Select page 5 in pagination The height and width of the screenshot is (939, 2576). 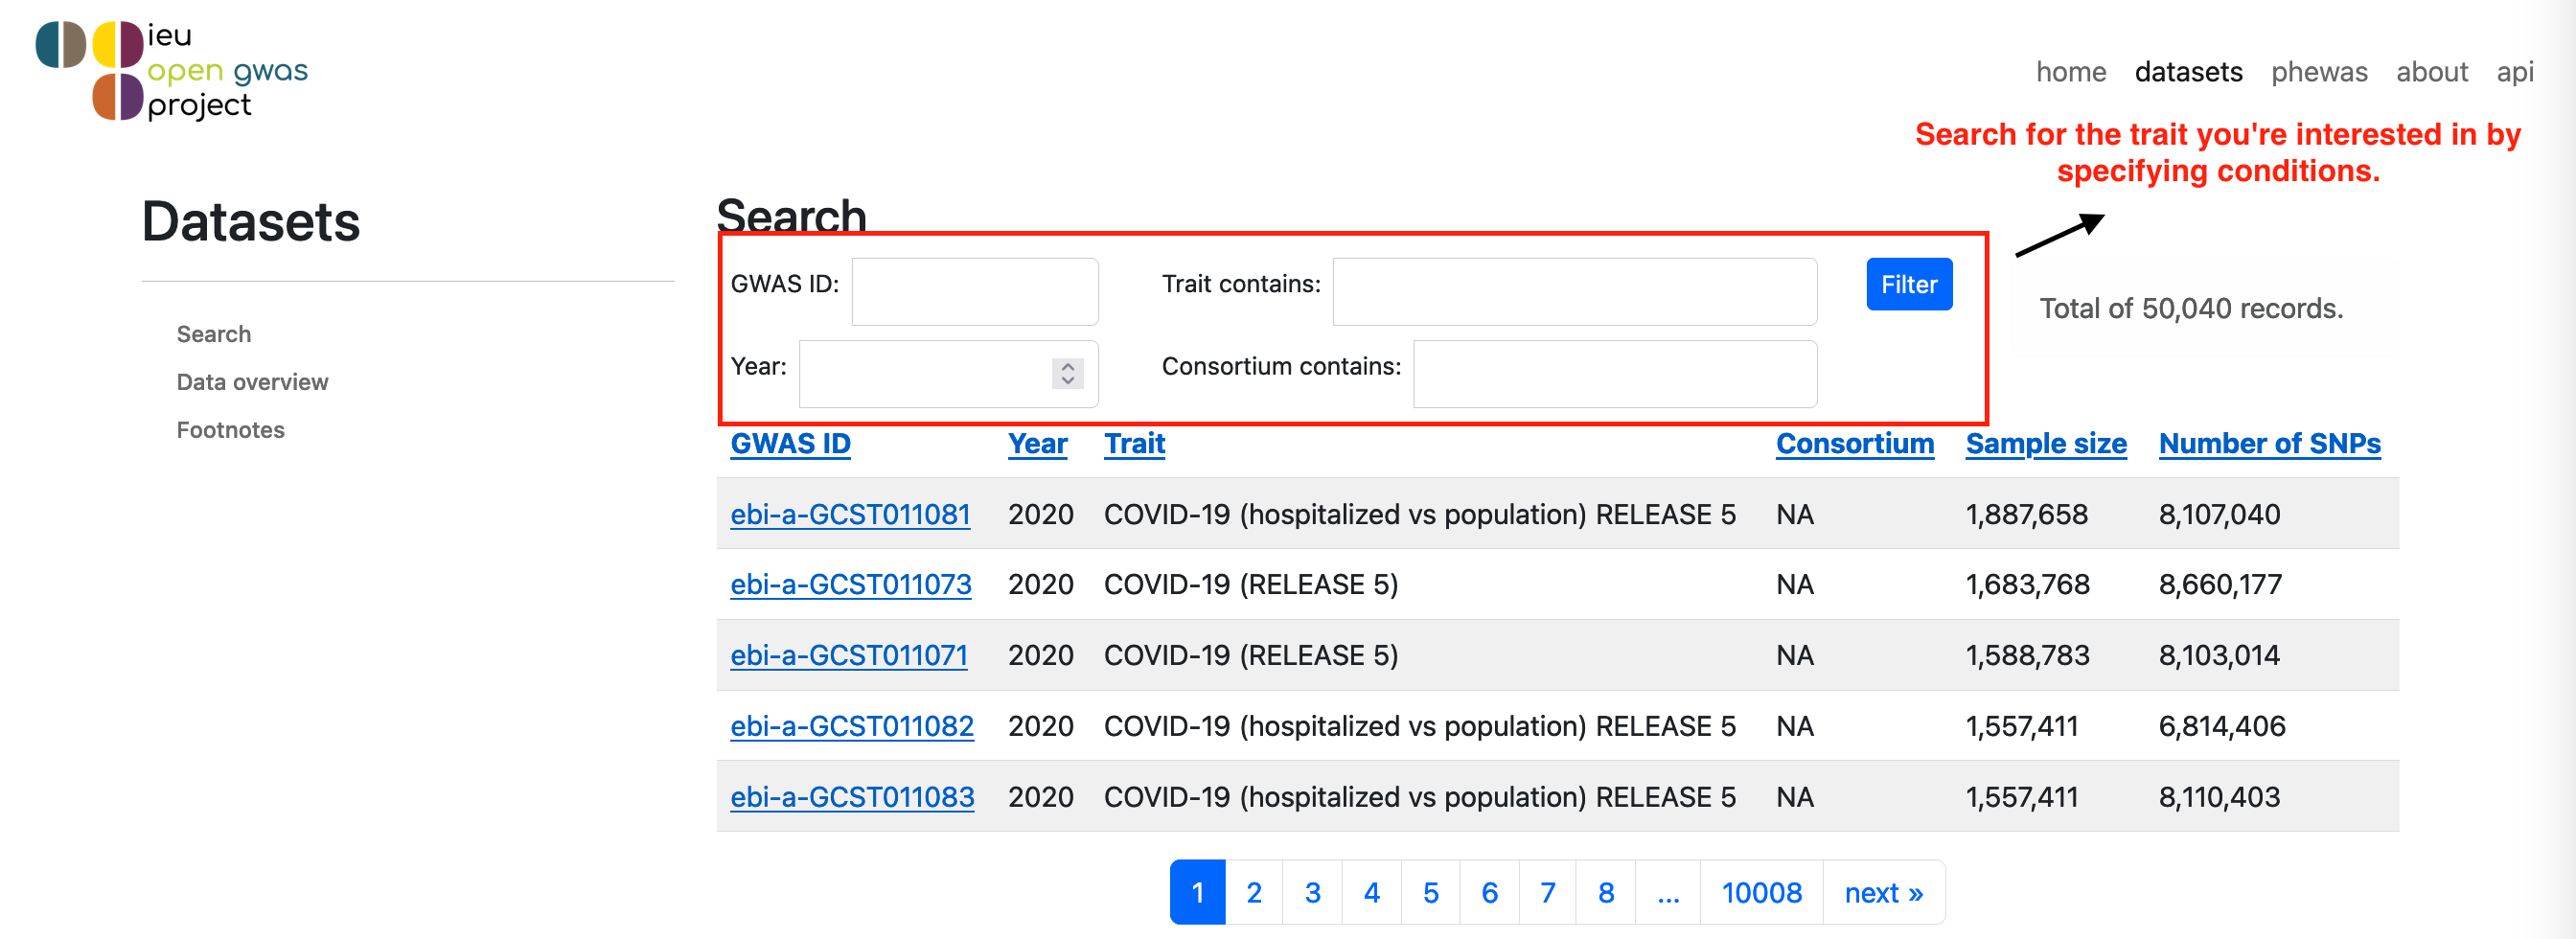[1430, 892]
